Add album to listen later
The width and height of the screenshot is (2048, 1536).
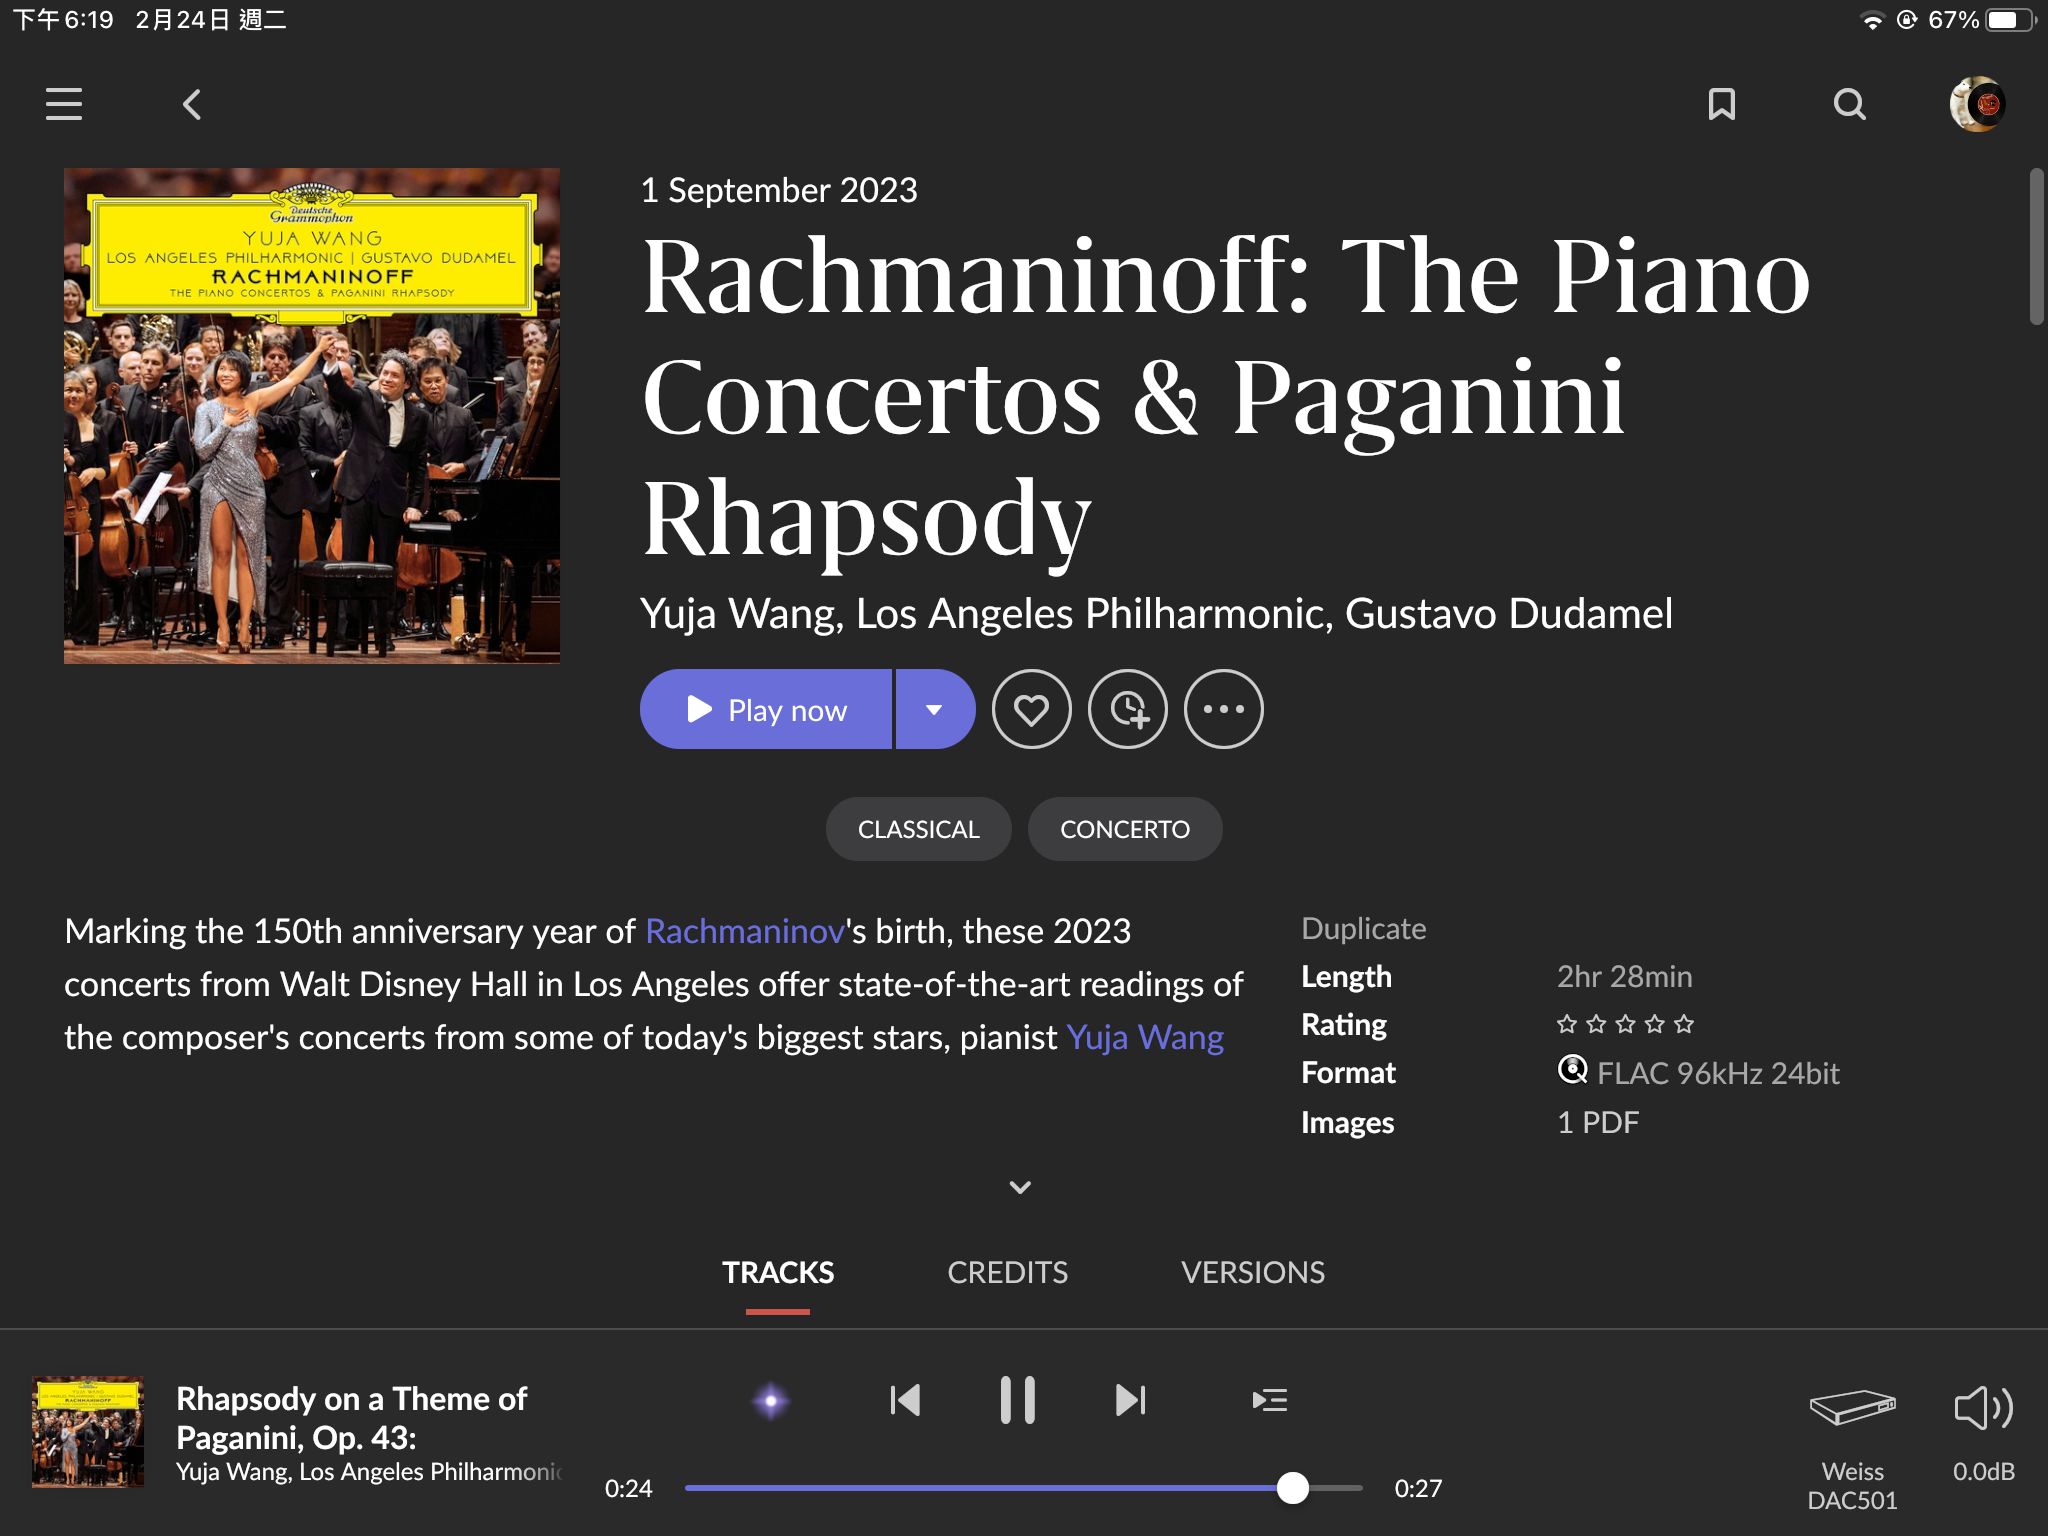click(1128, 709)
